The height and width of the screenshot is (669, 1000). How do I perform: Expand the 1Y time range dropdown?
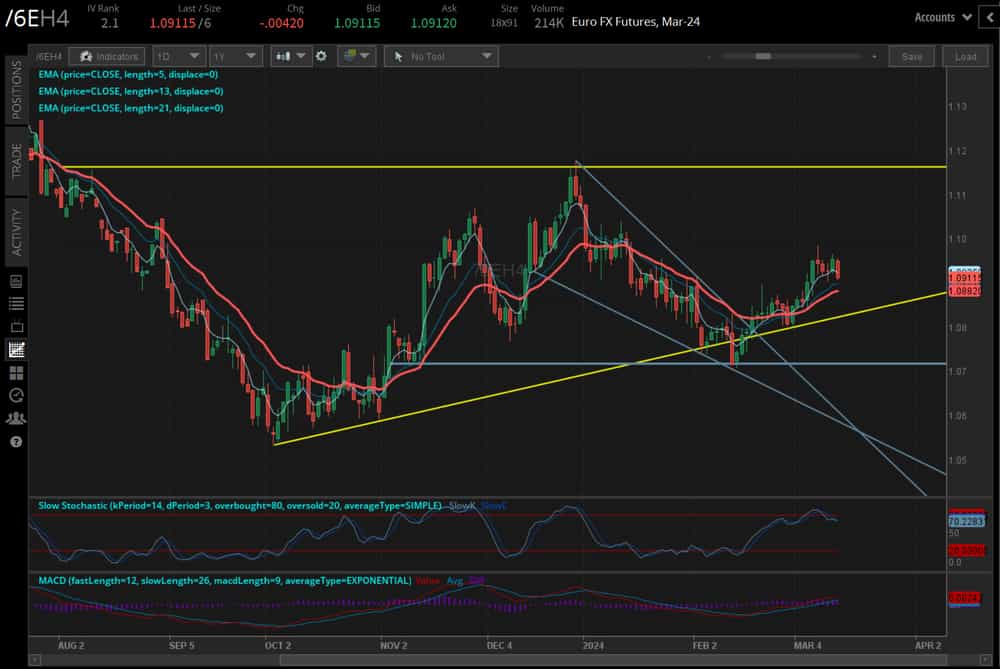click(x=238, y=56)
